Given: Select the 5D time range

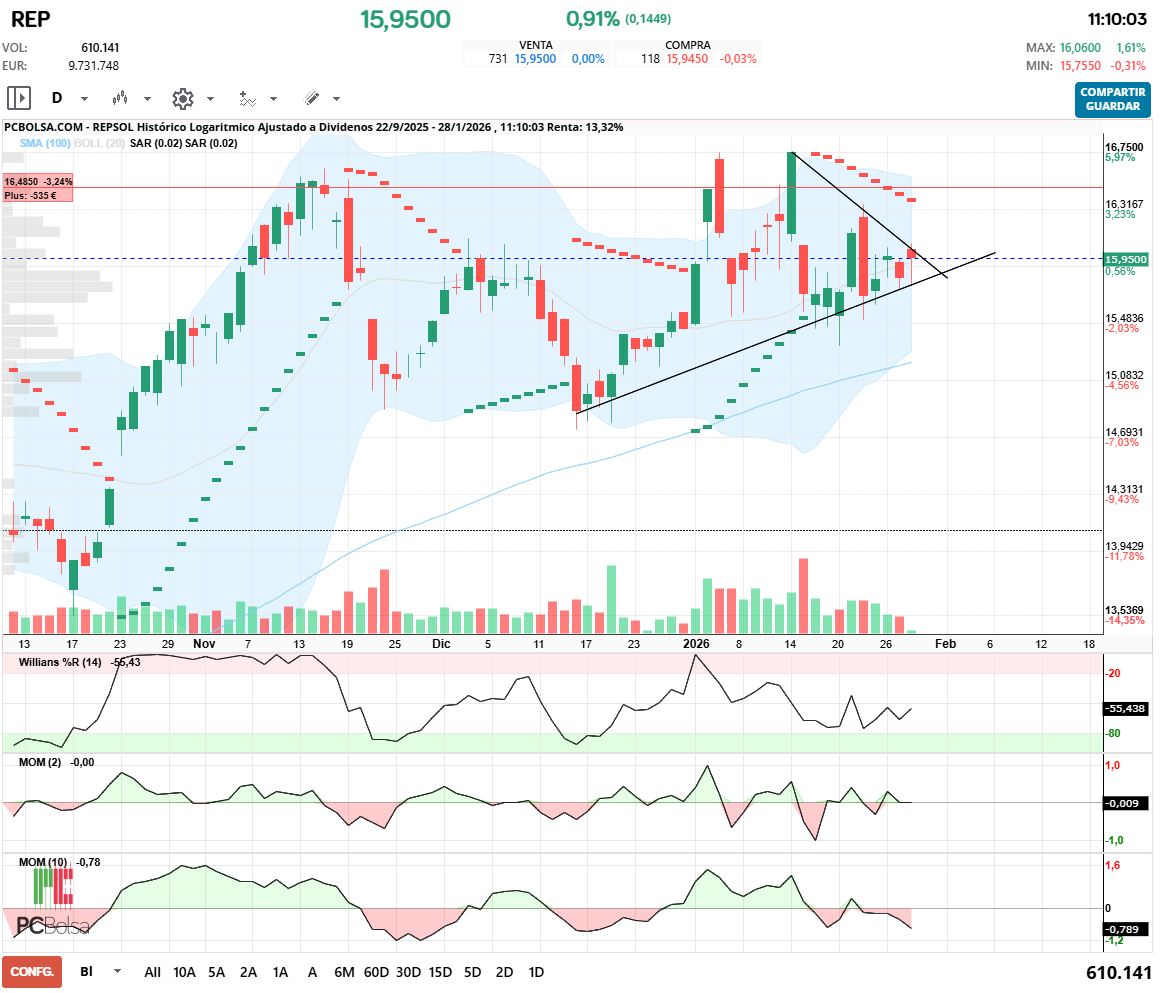Looking at the screenshot, I should pos(472,972).
